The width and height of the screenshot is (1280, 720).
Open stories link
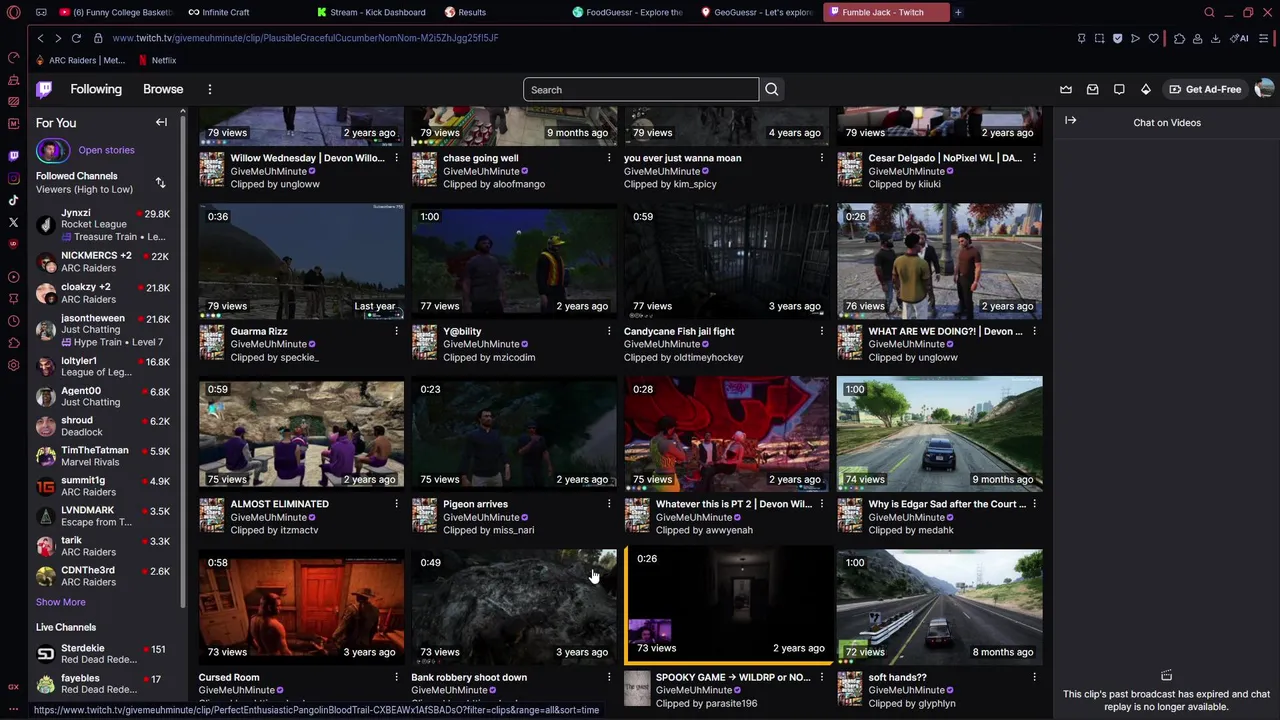[x=106, y=150]
